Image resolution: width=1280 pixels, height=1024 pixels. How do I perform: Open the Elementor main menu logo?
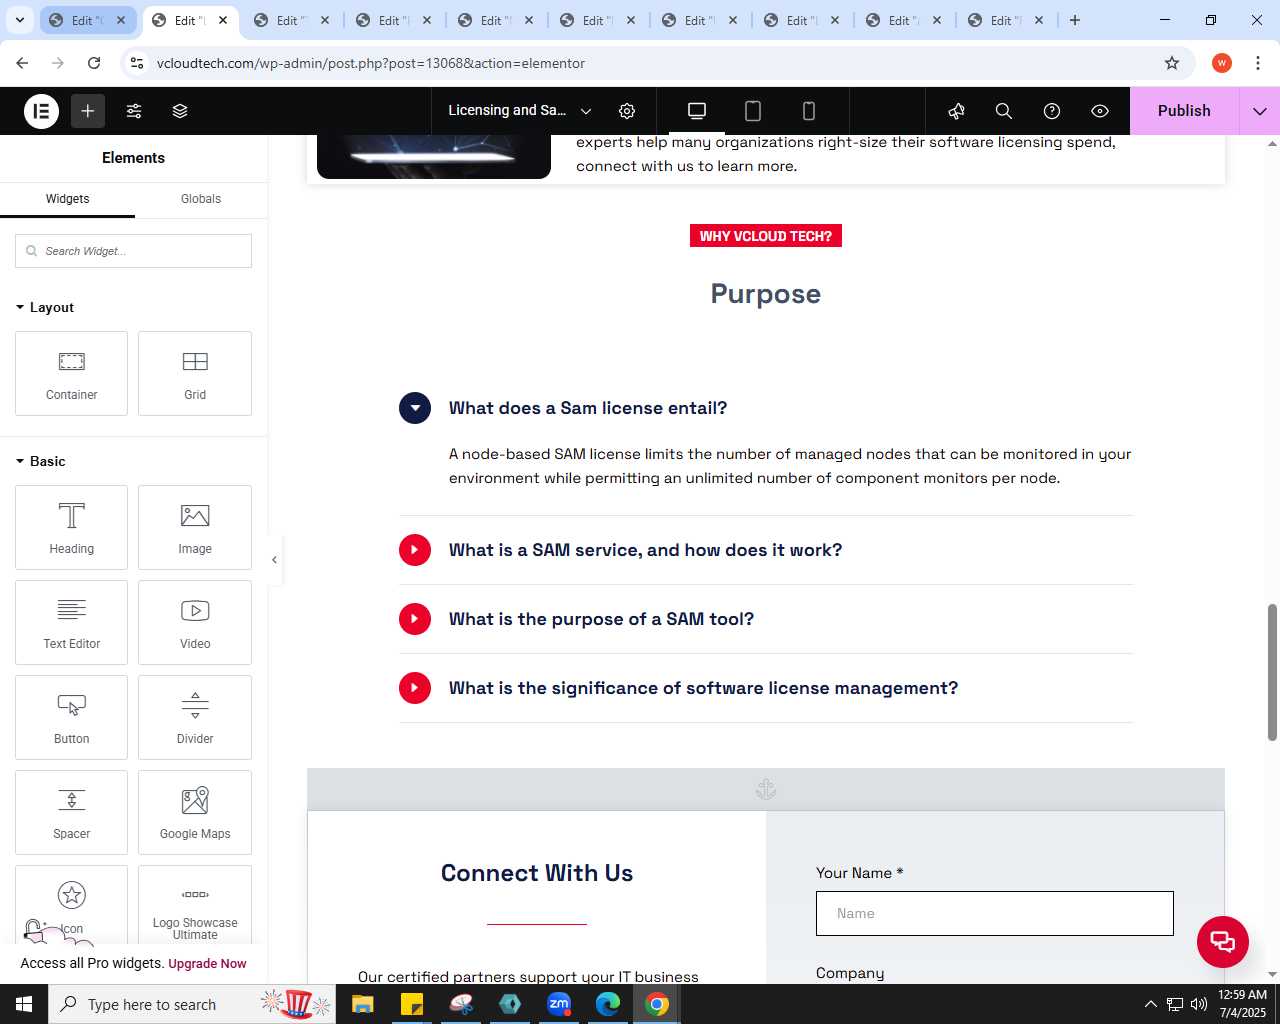point(41,111)
